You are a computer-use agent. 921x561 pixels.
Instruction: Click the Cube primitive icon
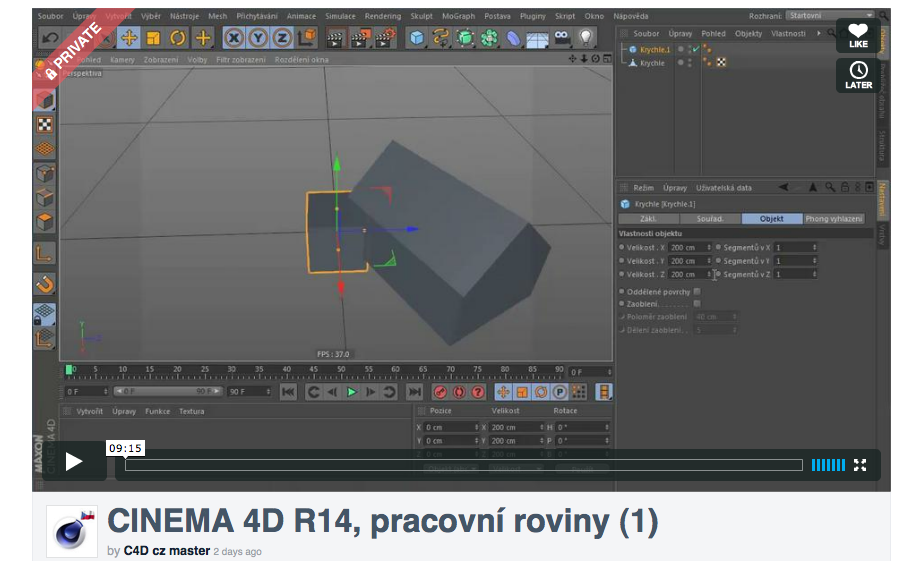(416, 38)
